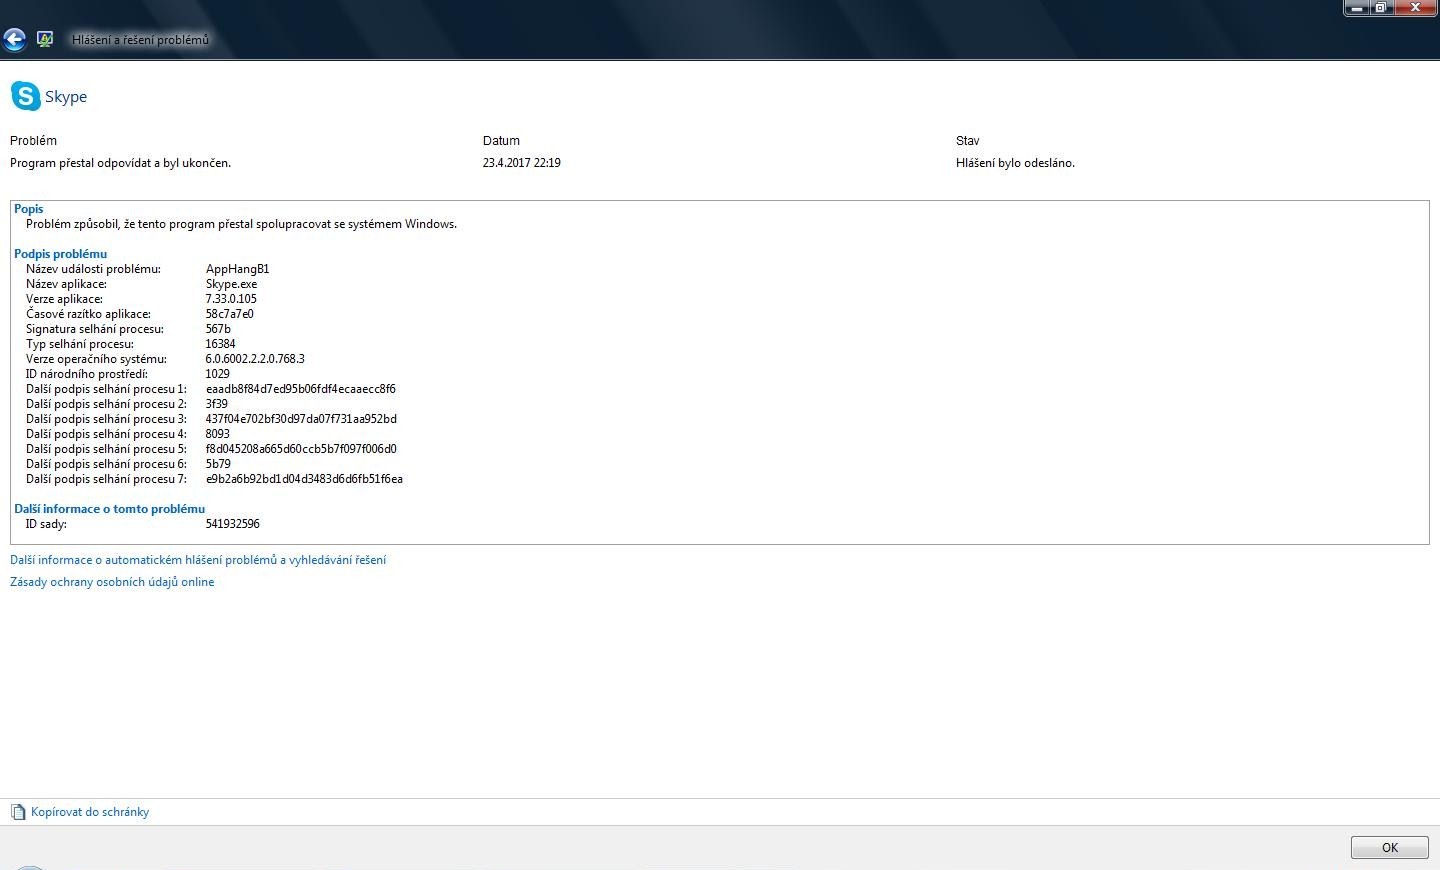The height and width of the screenshot is (870, 1440).
Task: Click the label 'ID sady:'
Action: (x=46, y=524)
